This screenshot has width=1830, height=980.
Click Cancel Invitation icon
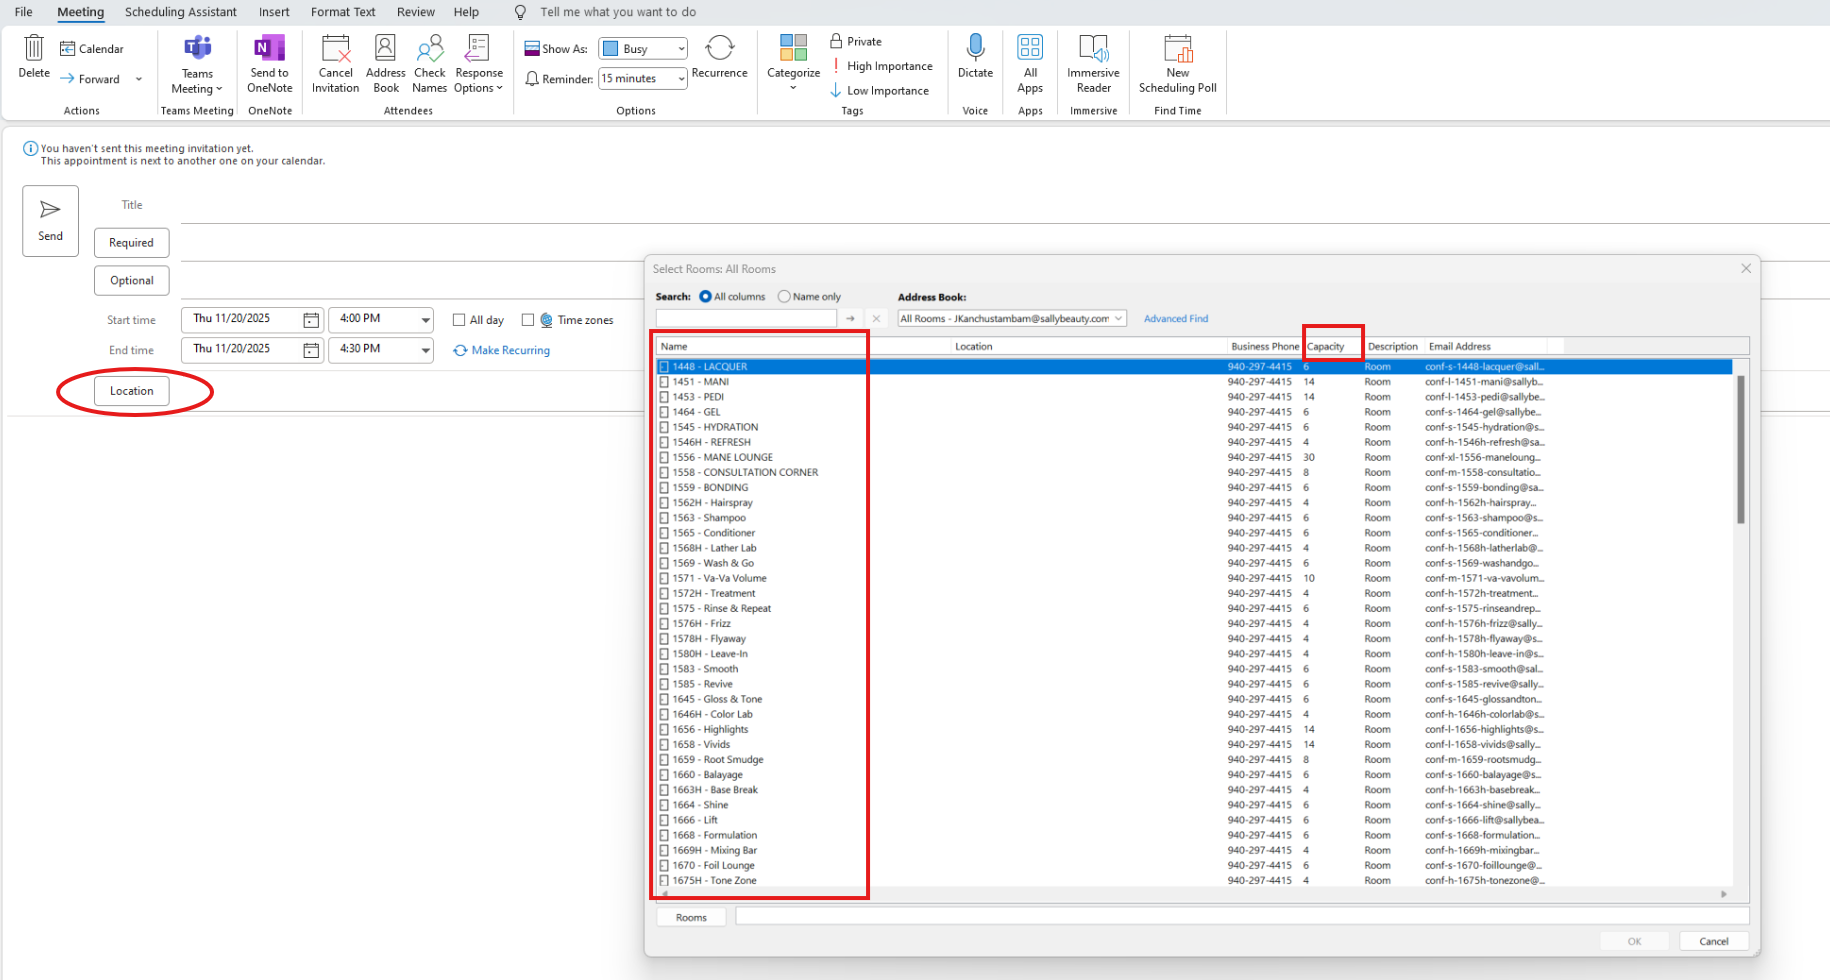pyautogui.click(x=336, y=48)
